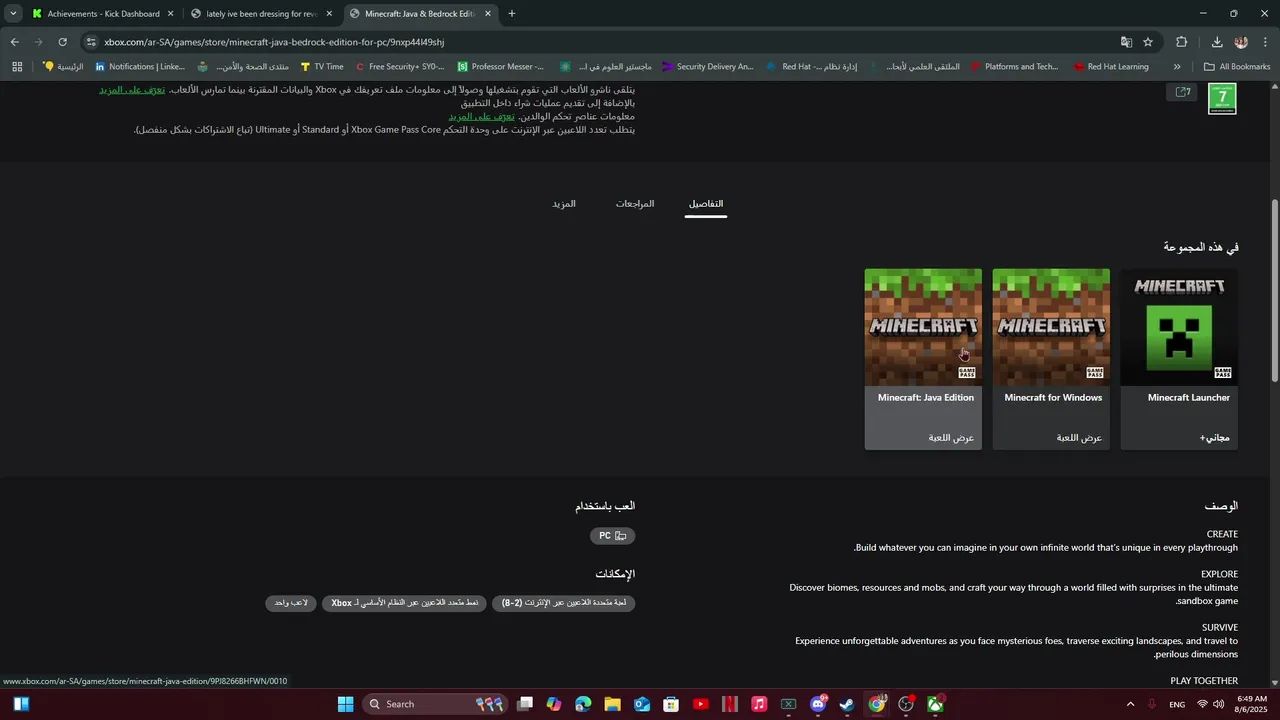
Task: Bookmark this page with the star icon
Action: [x=1148, y=42]
